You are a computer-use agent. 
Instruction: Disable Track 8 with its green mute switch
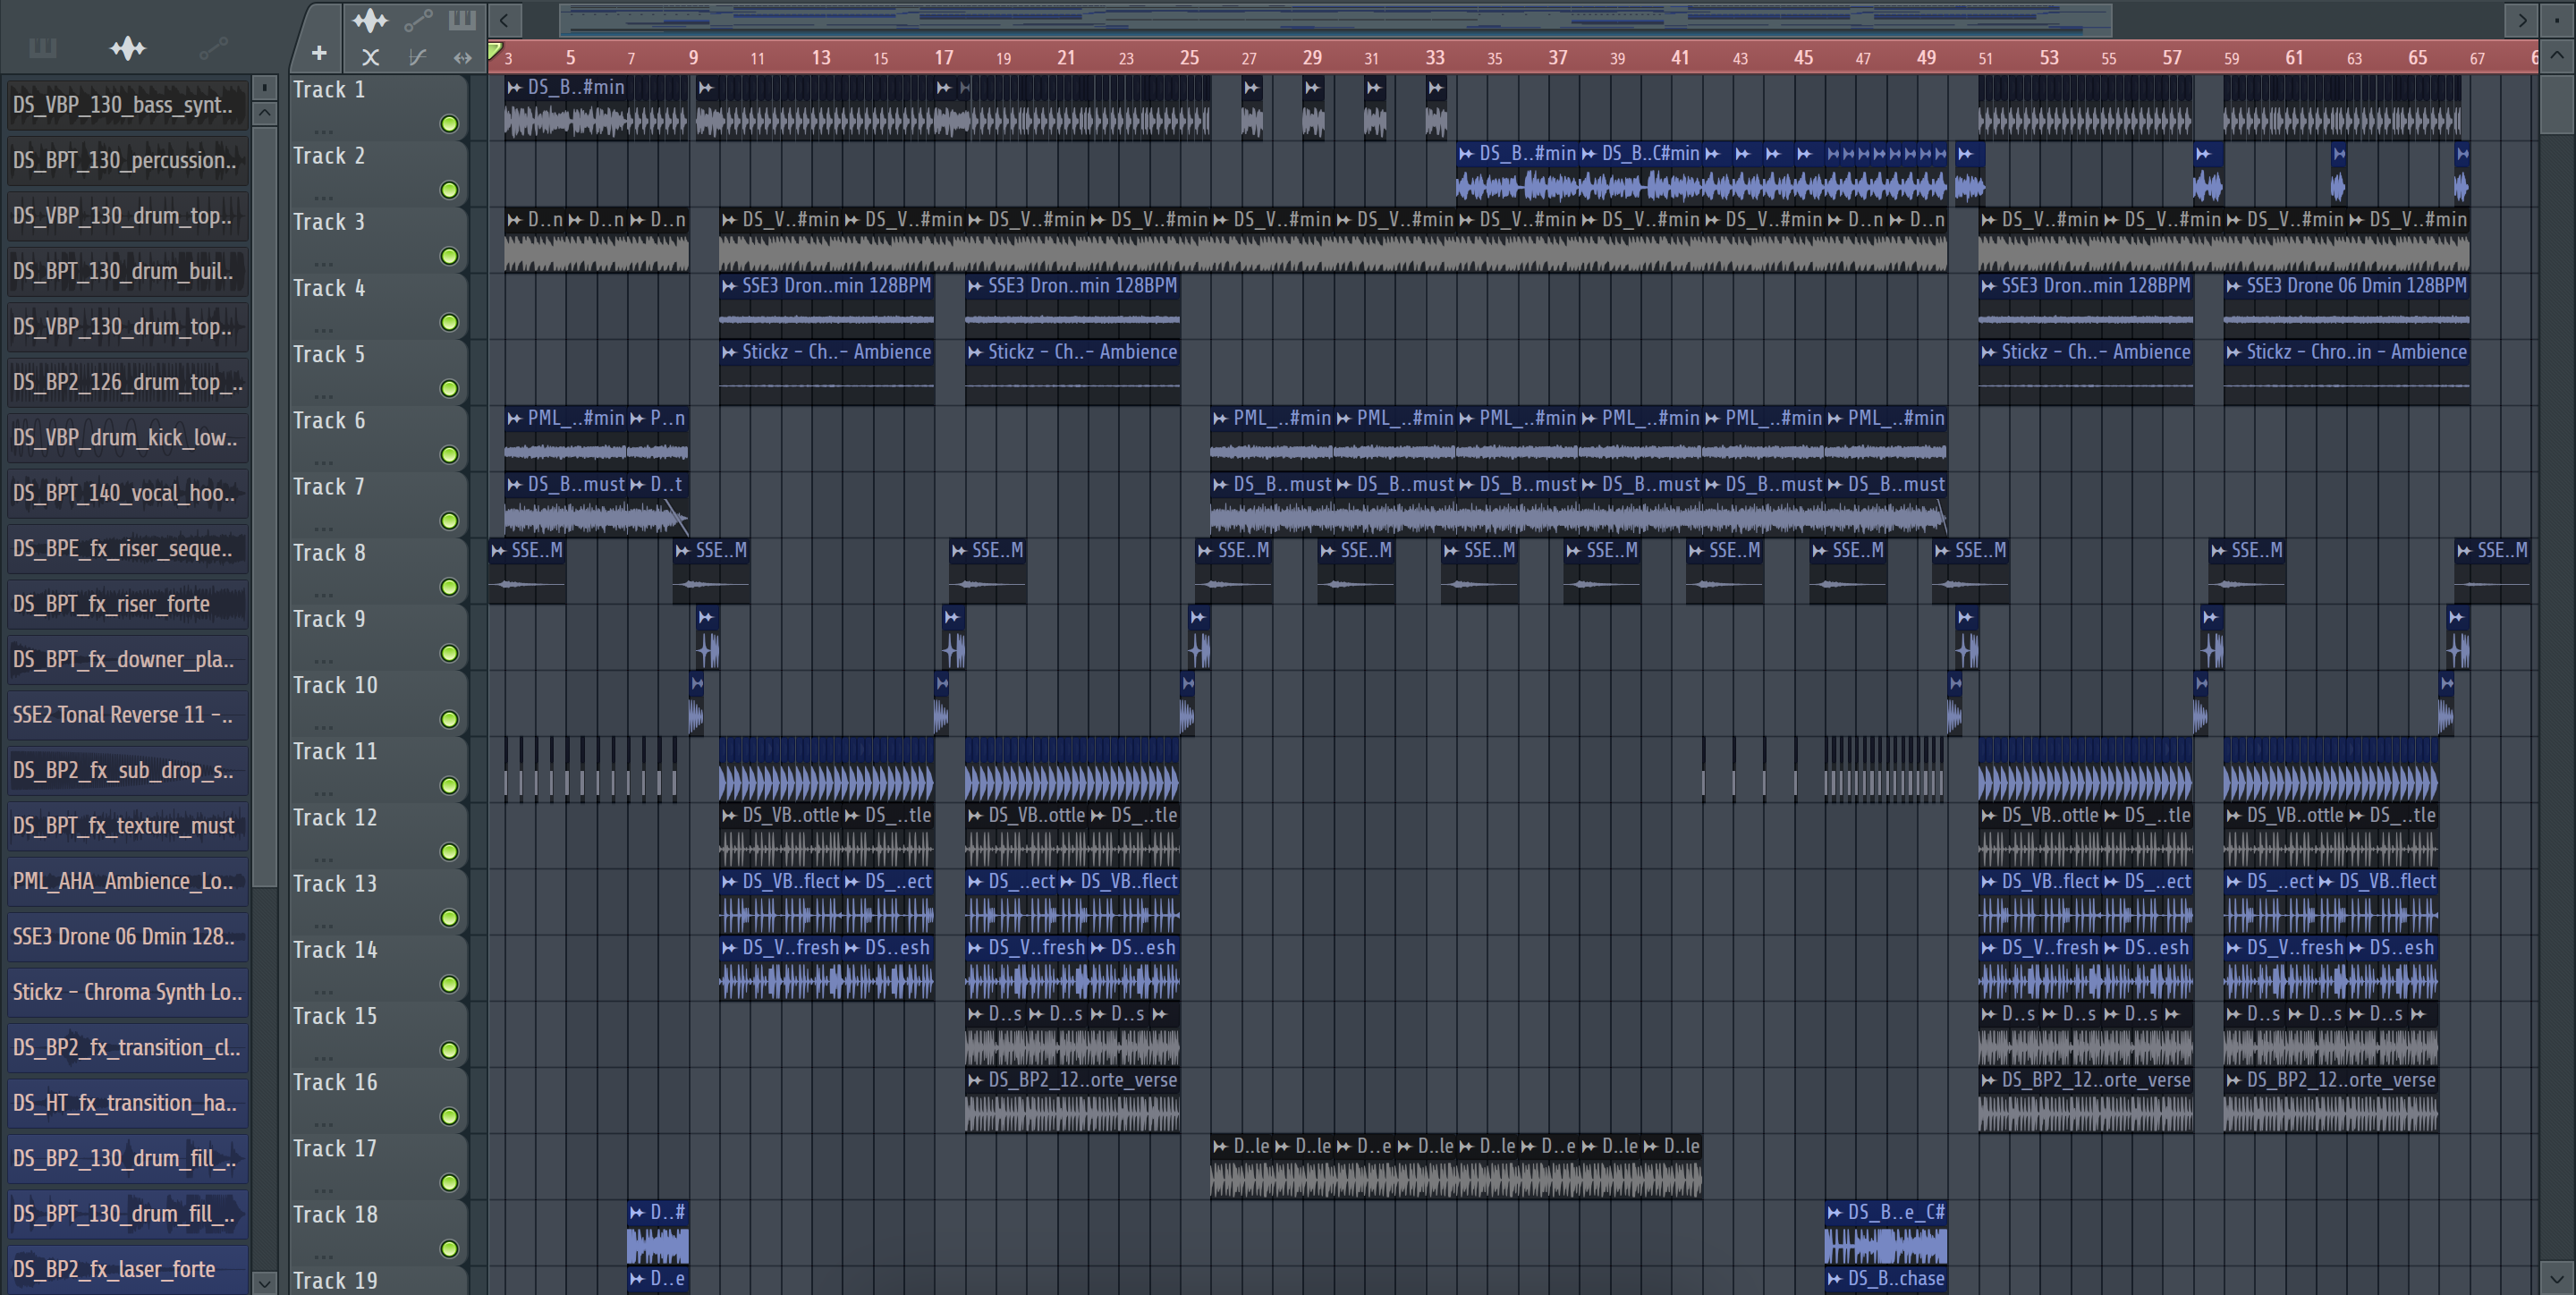449,587
